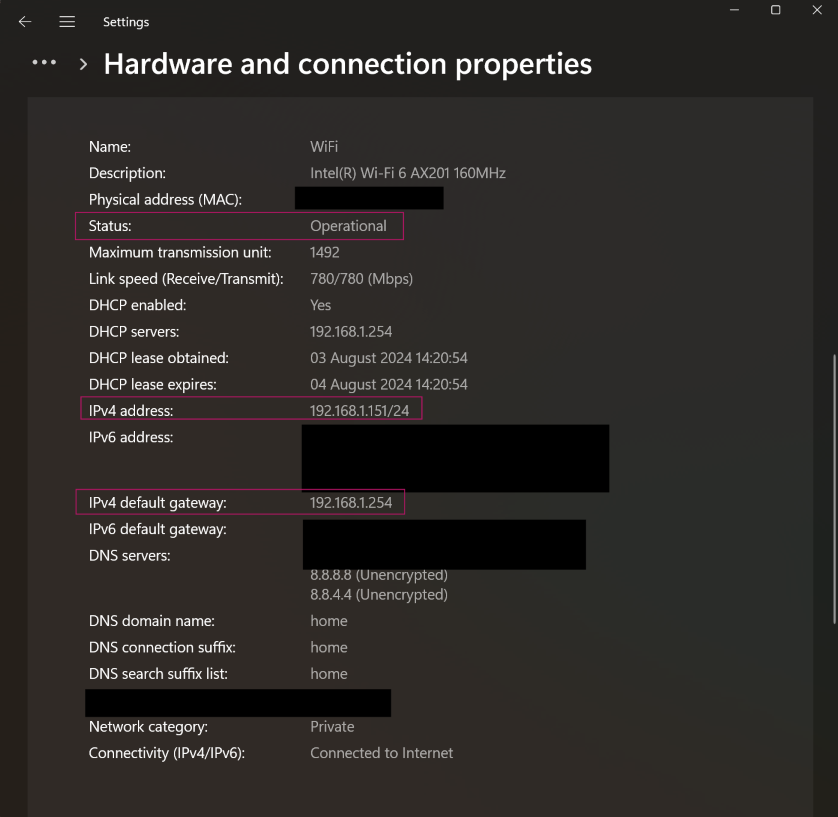Select DHCP servers value 192.168.1.254

point(351,332)
